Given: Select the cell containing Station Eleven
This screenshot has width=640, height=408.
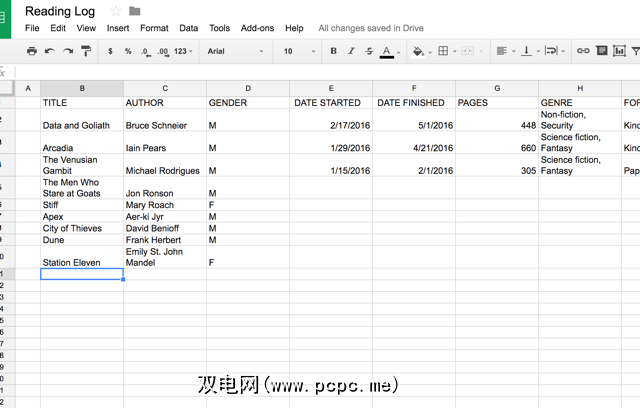Looking at the screenshot, I should pos(81,262).
